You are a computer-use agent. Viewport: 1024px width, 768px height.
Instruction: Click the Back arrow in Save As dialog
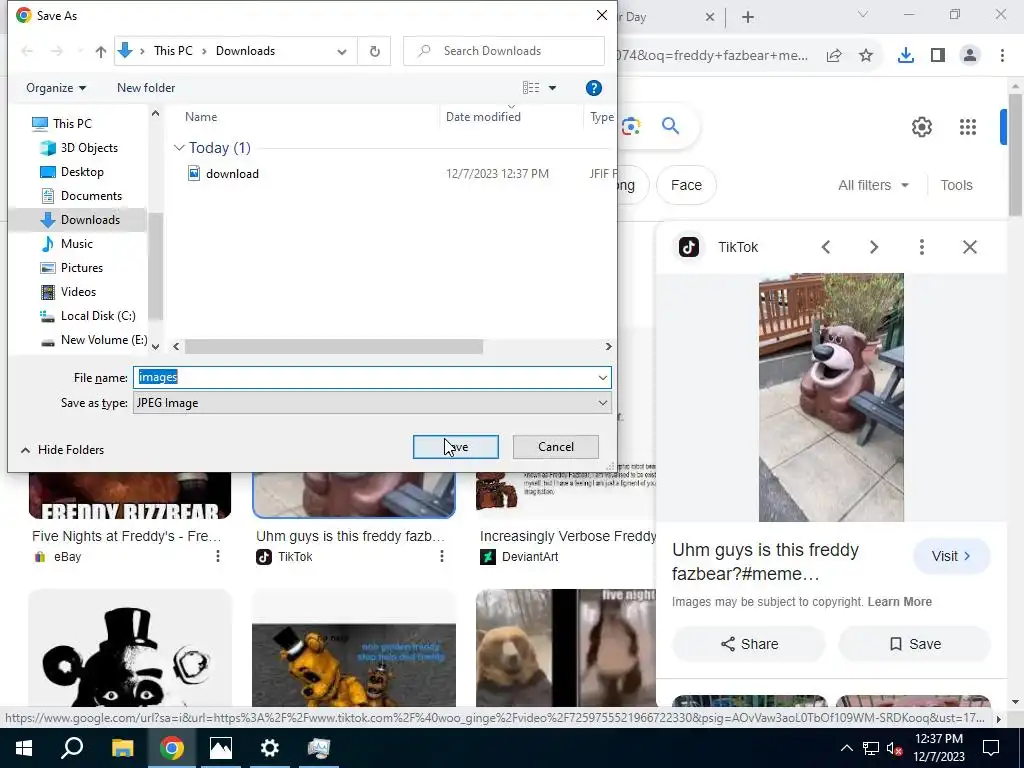pos(27,51)
